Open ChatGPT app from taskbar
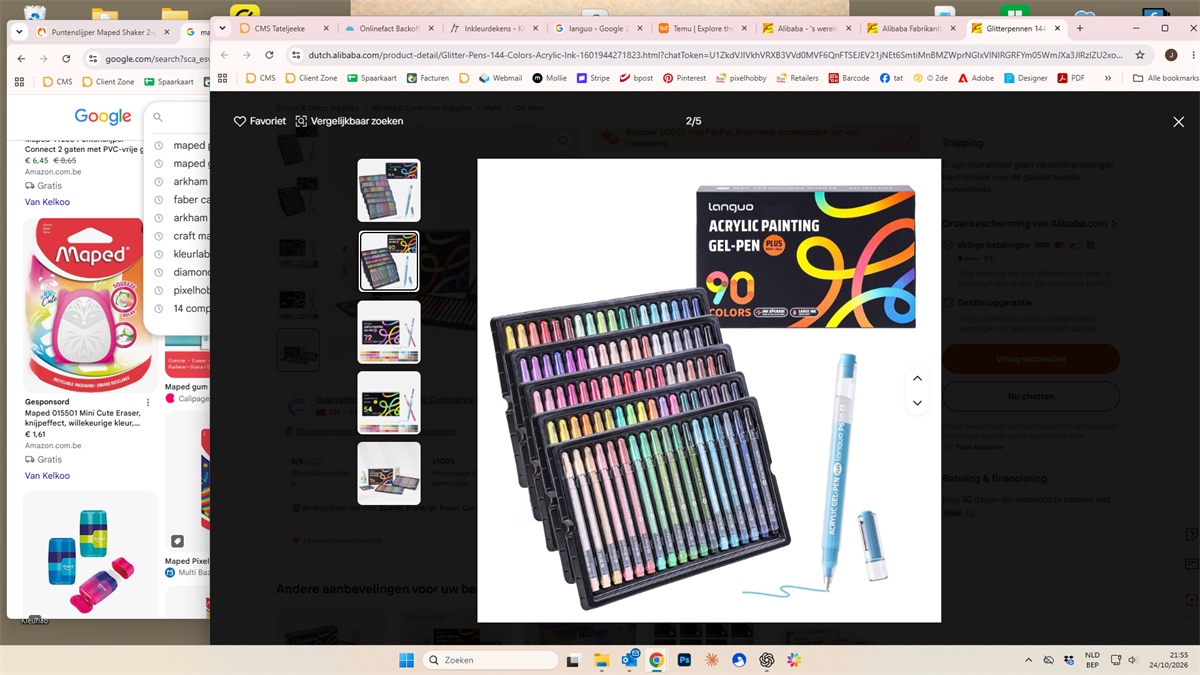Viewport: 1200px width, 675px height. [x=767, y=660]
